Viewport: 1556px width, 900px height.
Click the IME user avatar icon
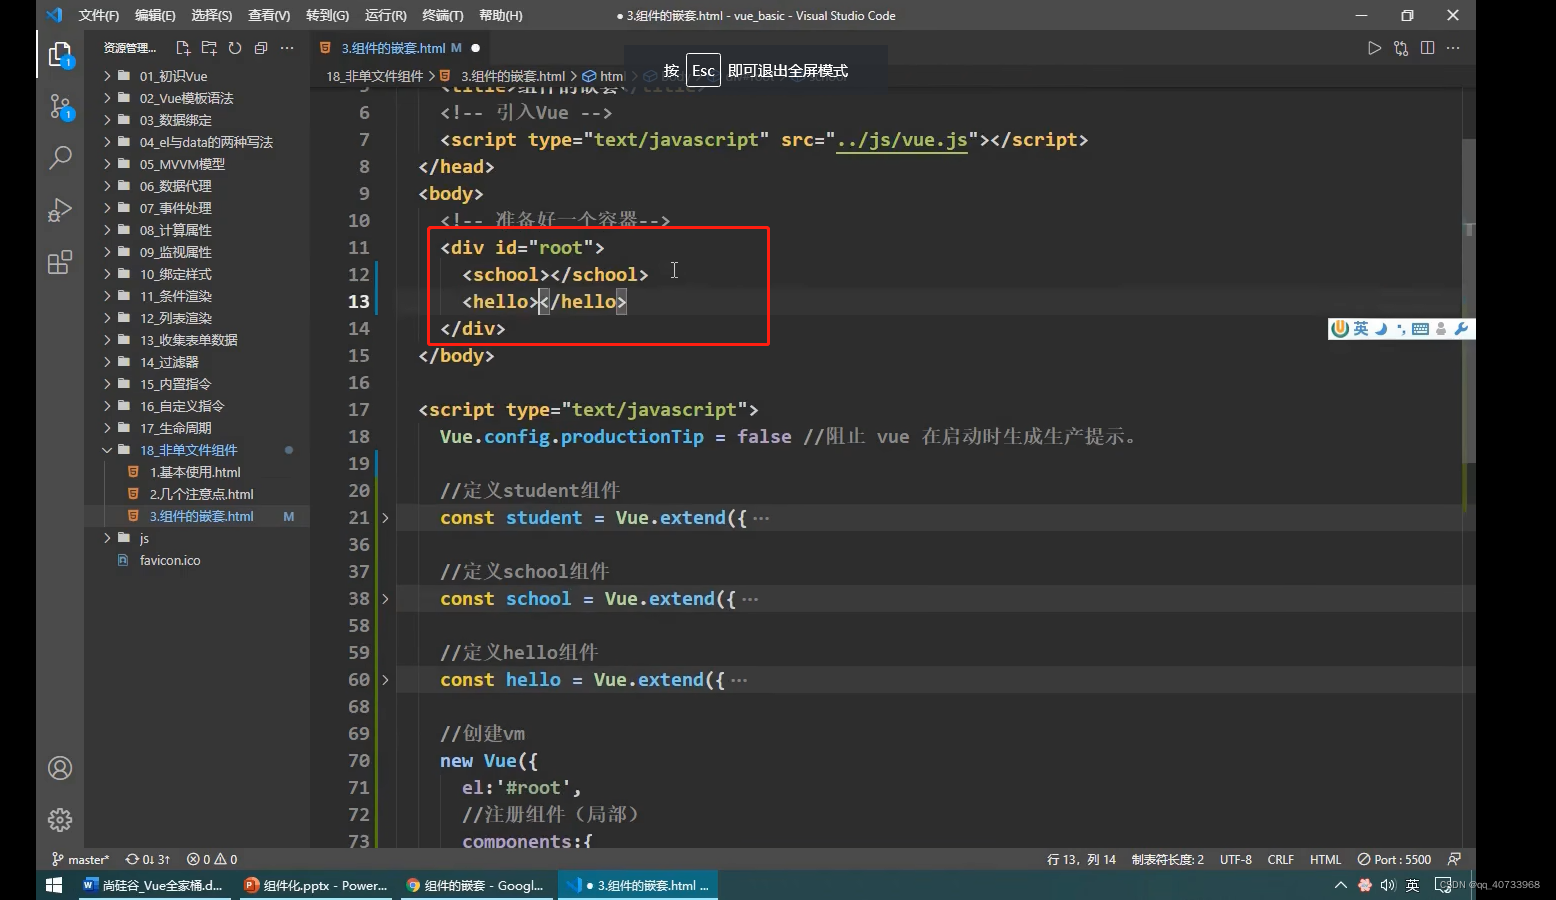pyautogui.click(x=1441, y=329)
